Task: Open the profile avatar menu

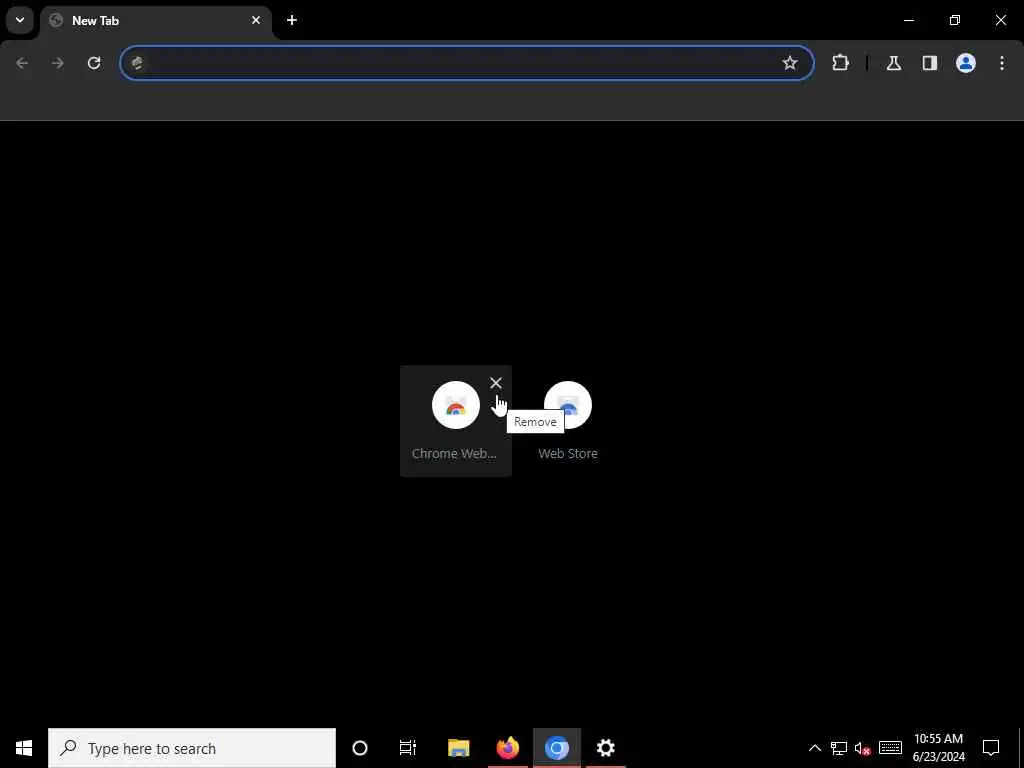Action: click(965, 63)
